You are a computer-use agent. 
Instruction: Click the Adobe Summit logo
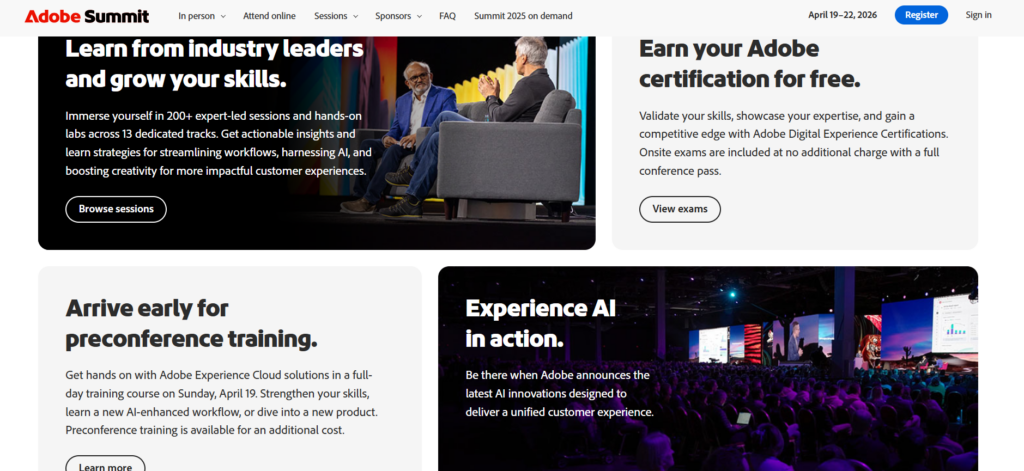click(x=87, y=16)
